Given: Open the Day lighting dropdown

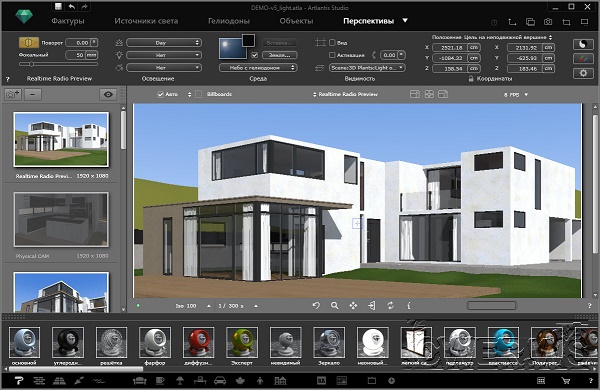Looking at the screenshot, I should pos(164,42).
